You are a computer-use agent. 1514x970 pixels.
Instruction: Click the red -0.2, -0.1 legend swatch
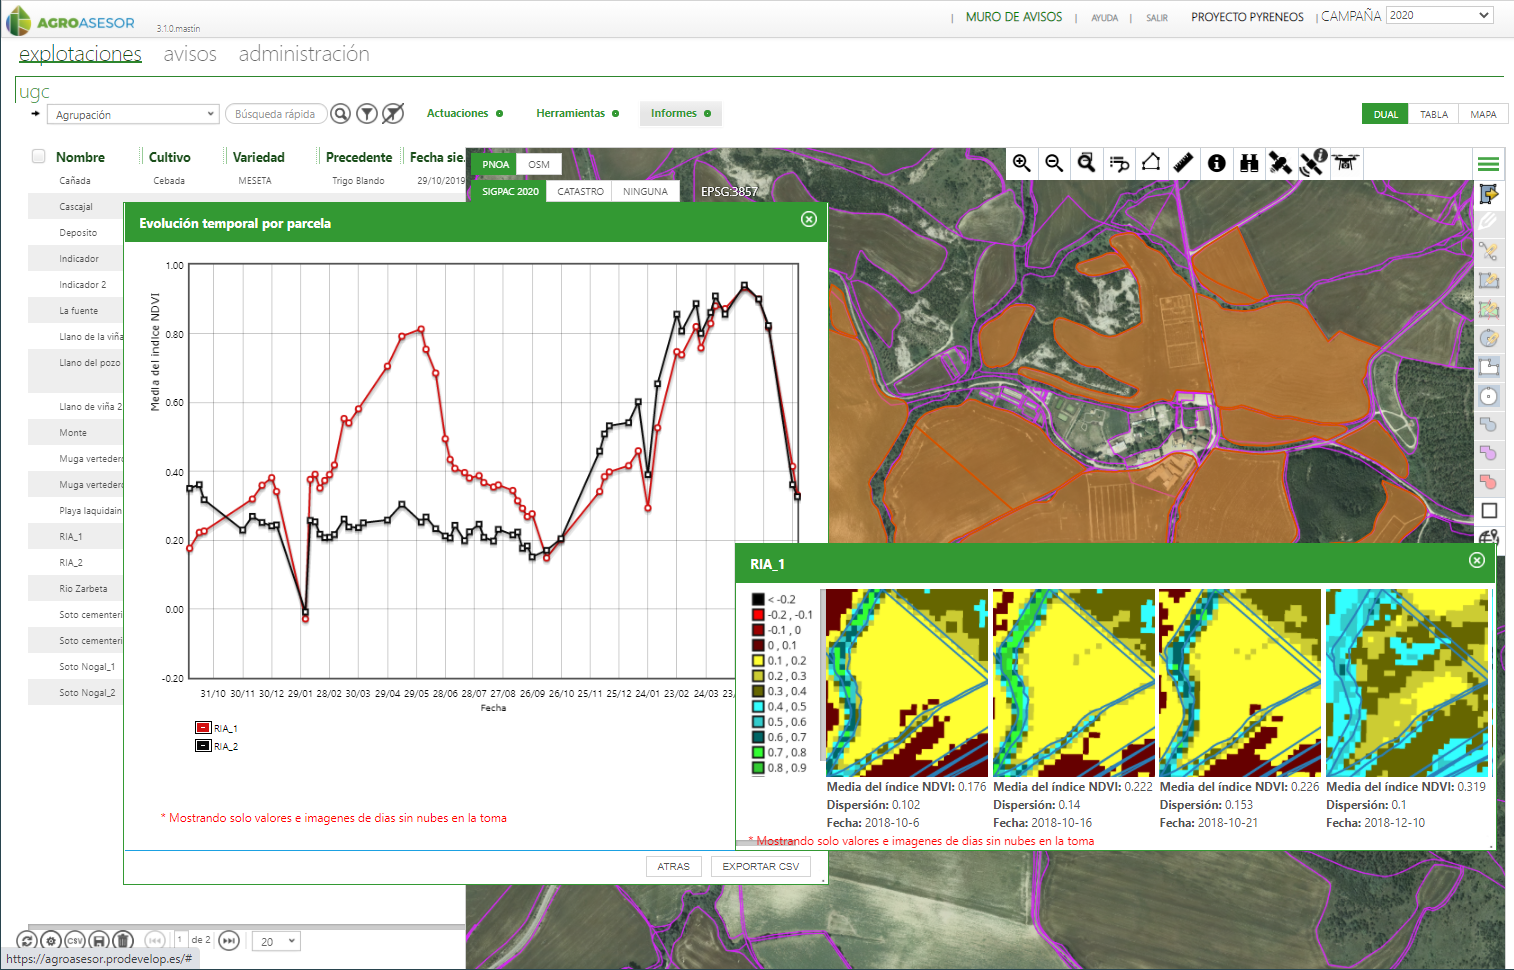coord(758,615)
